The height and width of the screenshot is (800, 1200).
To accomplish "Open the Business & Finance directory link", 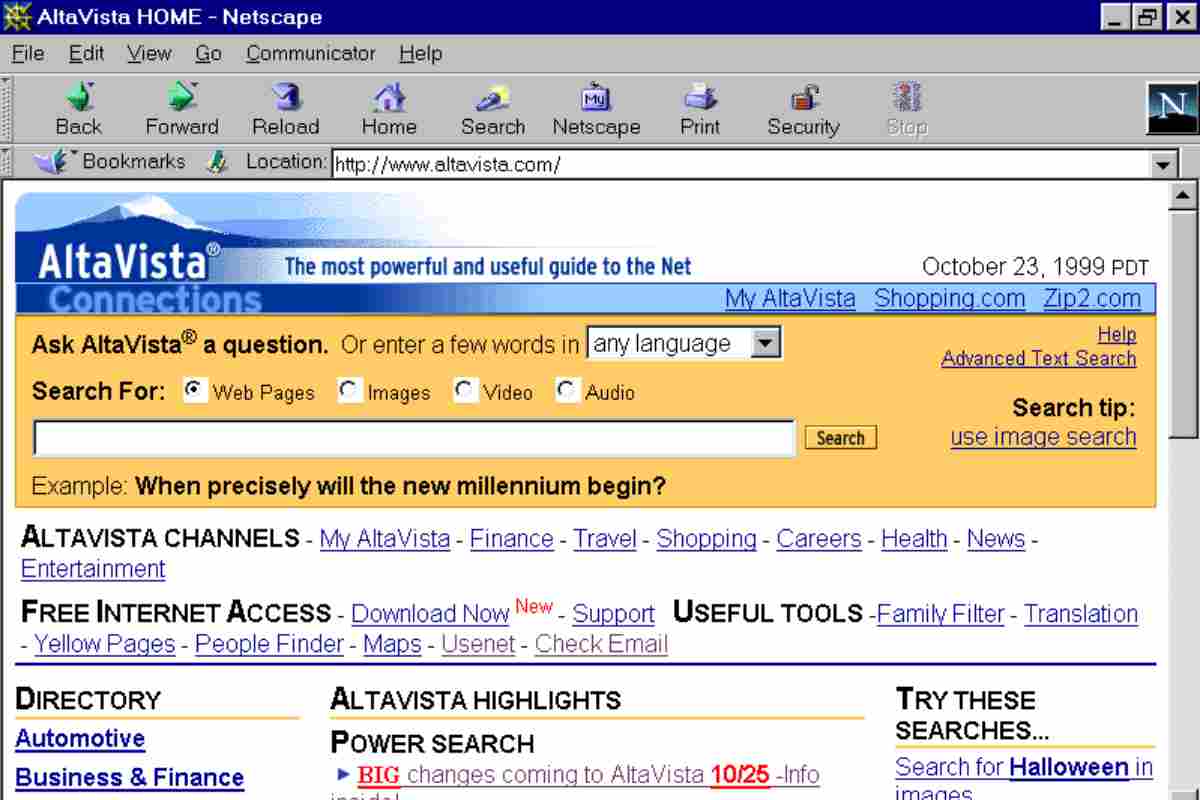I will (129, 777).
